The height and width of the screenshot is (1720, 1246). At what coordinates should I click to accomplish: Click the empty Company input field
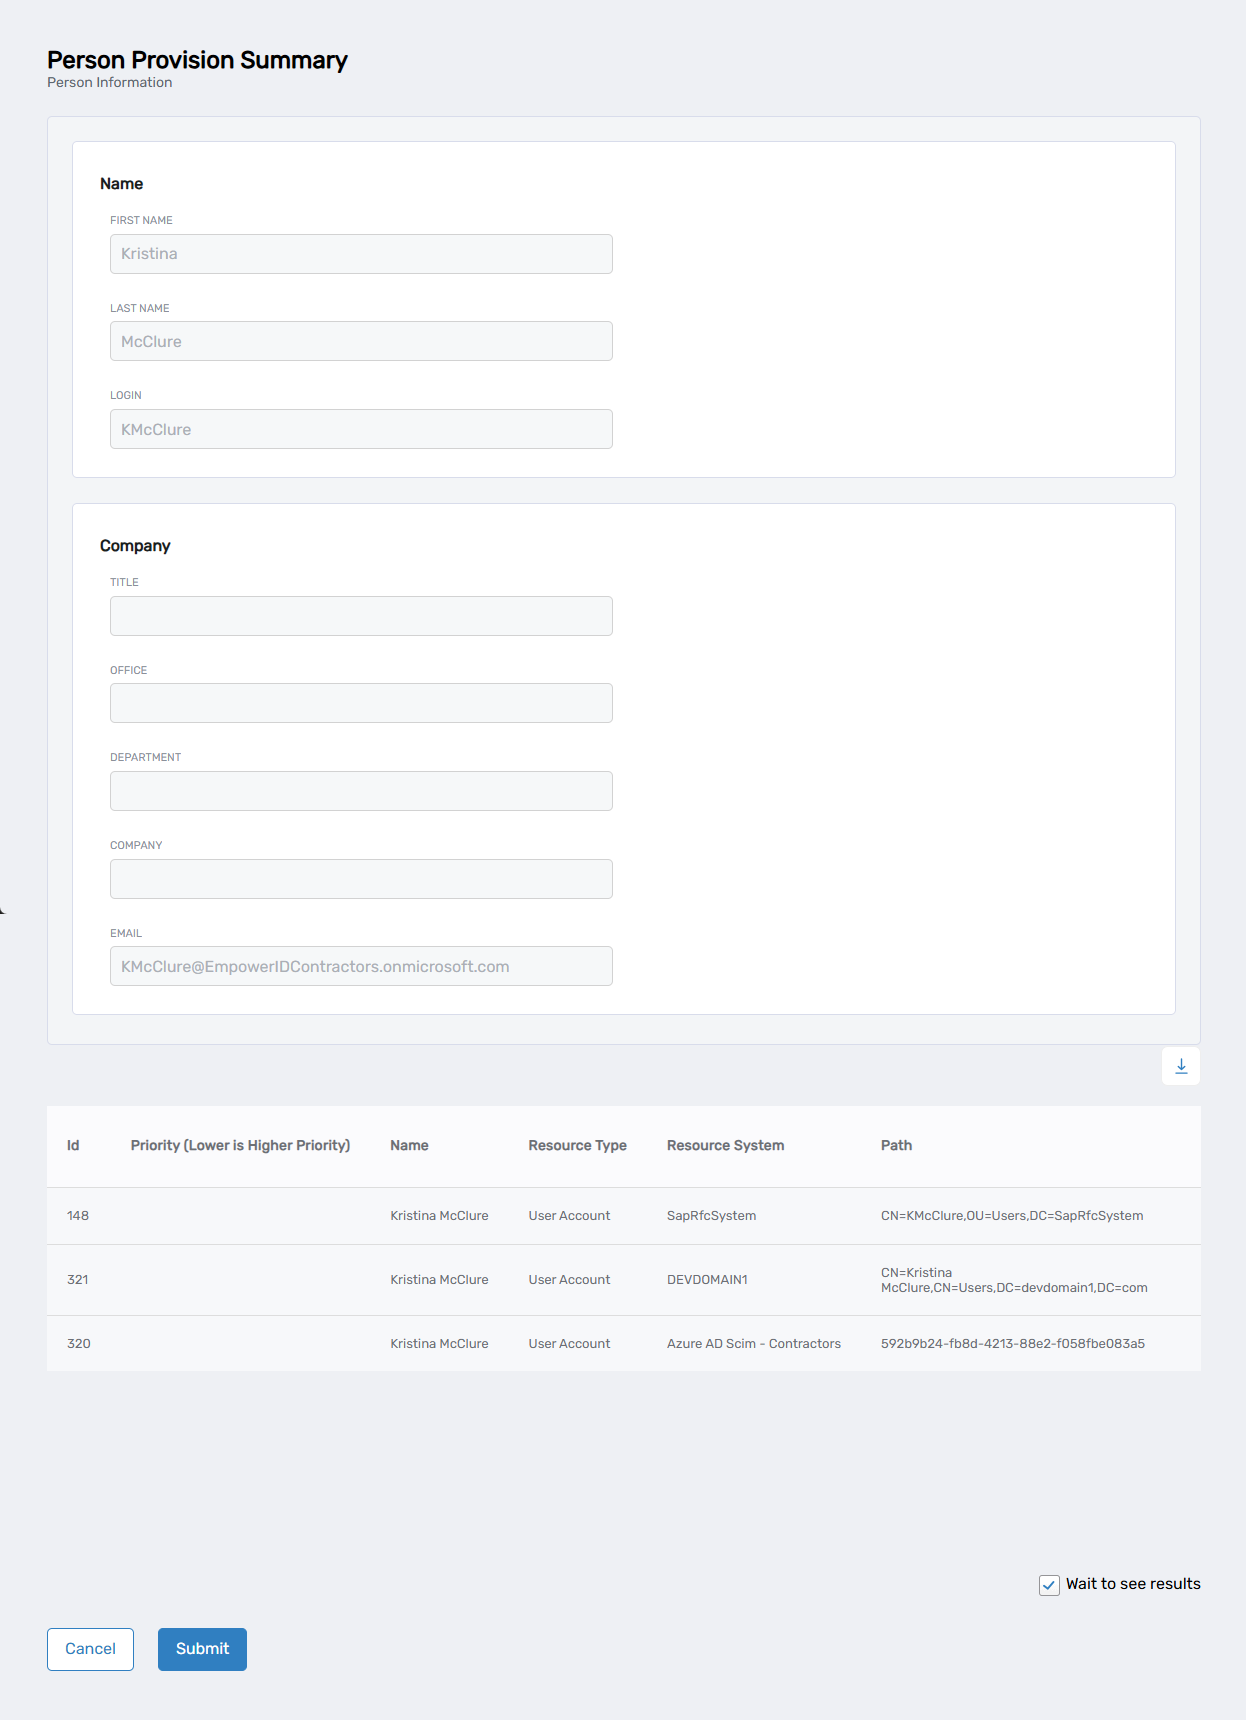click(x=361, y=879)
